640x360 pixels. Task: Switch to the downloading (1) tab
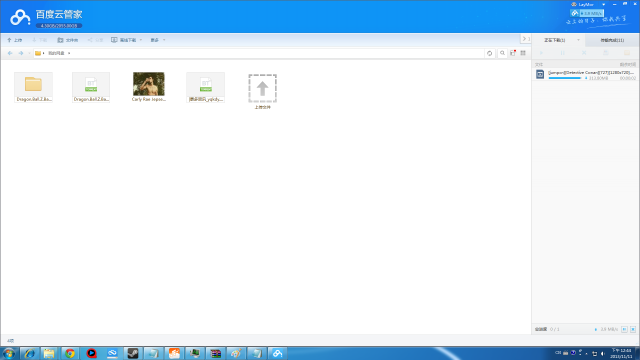pyautogui.click(x=554, y=40)
